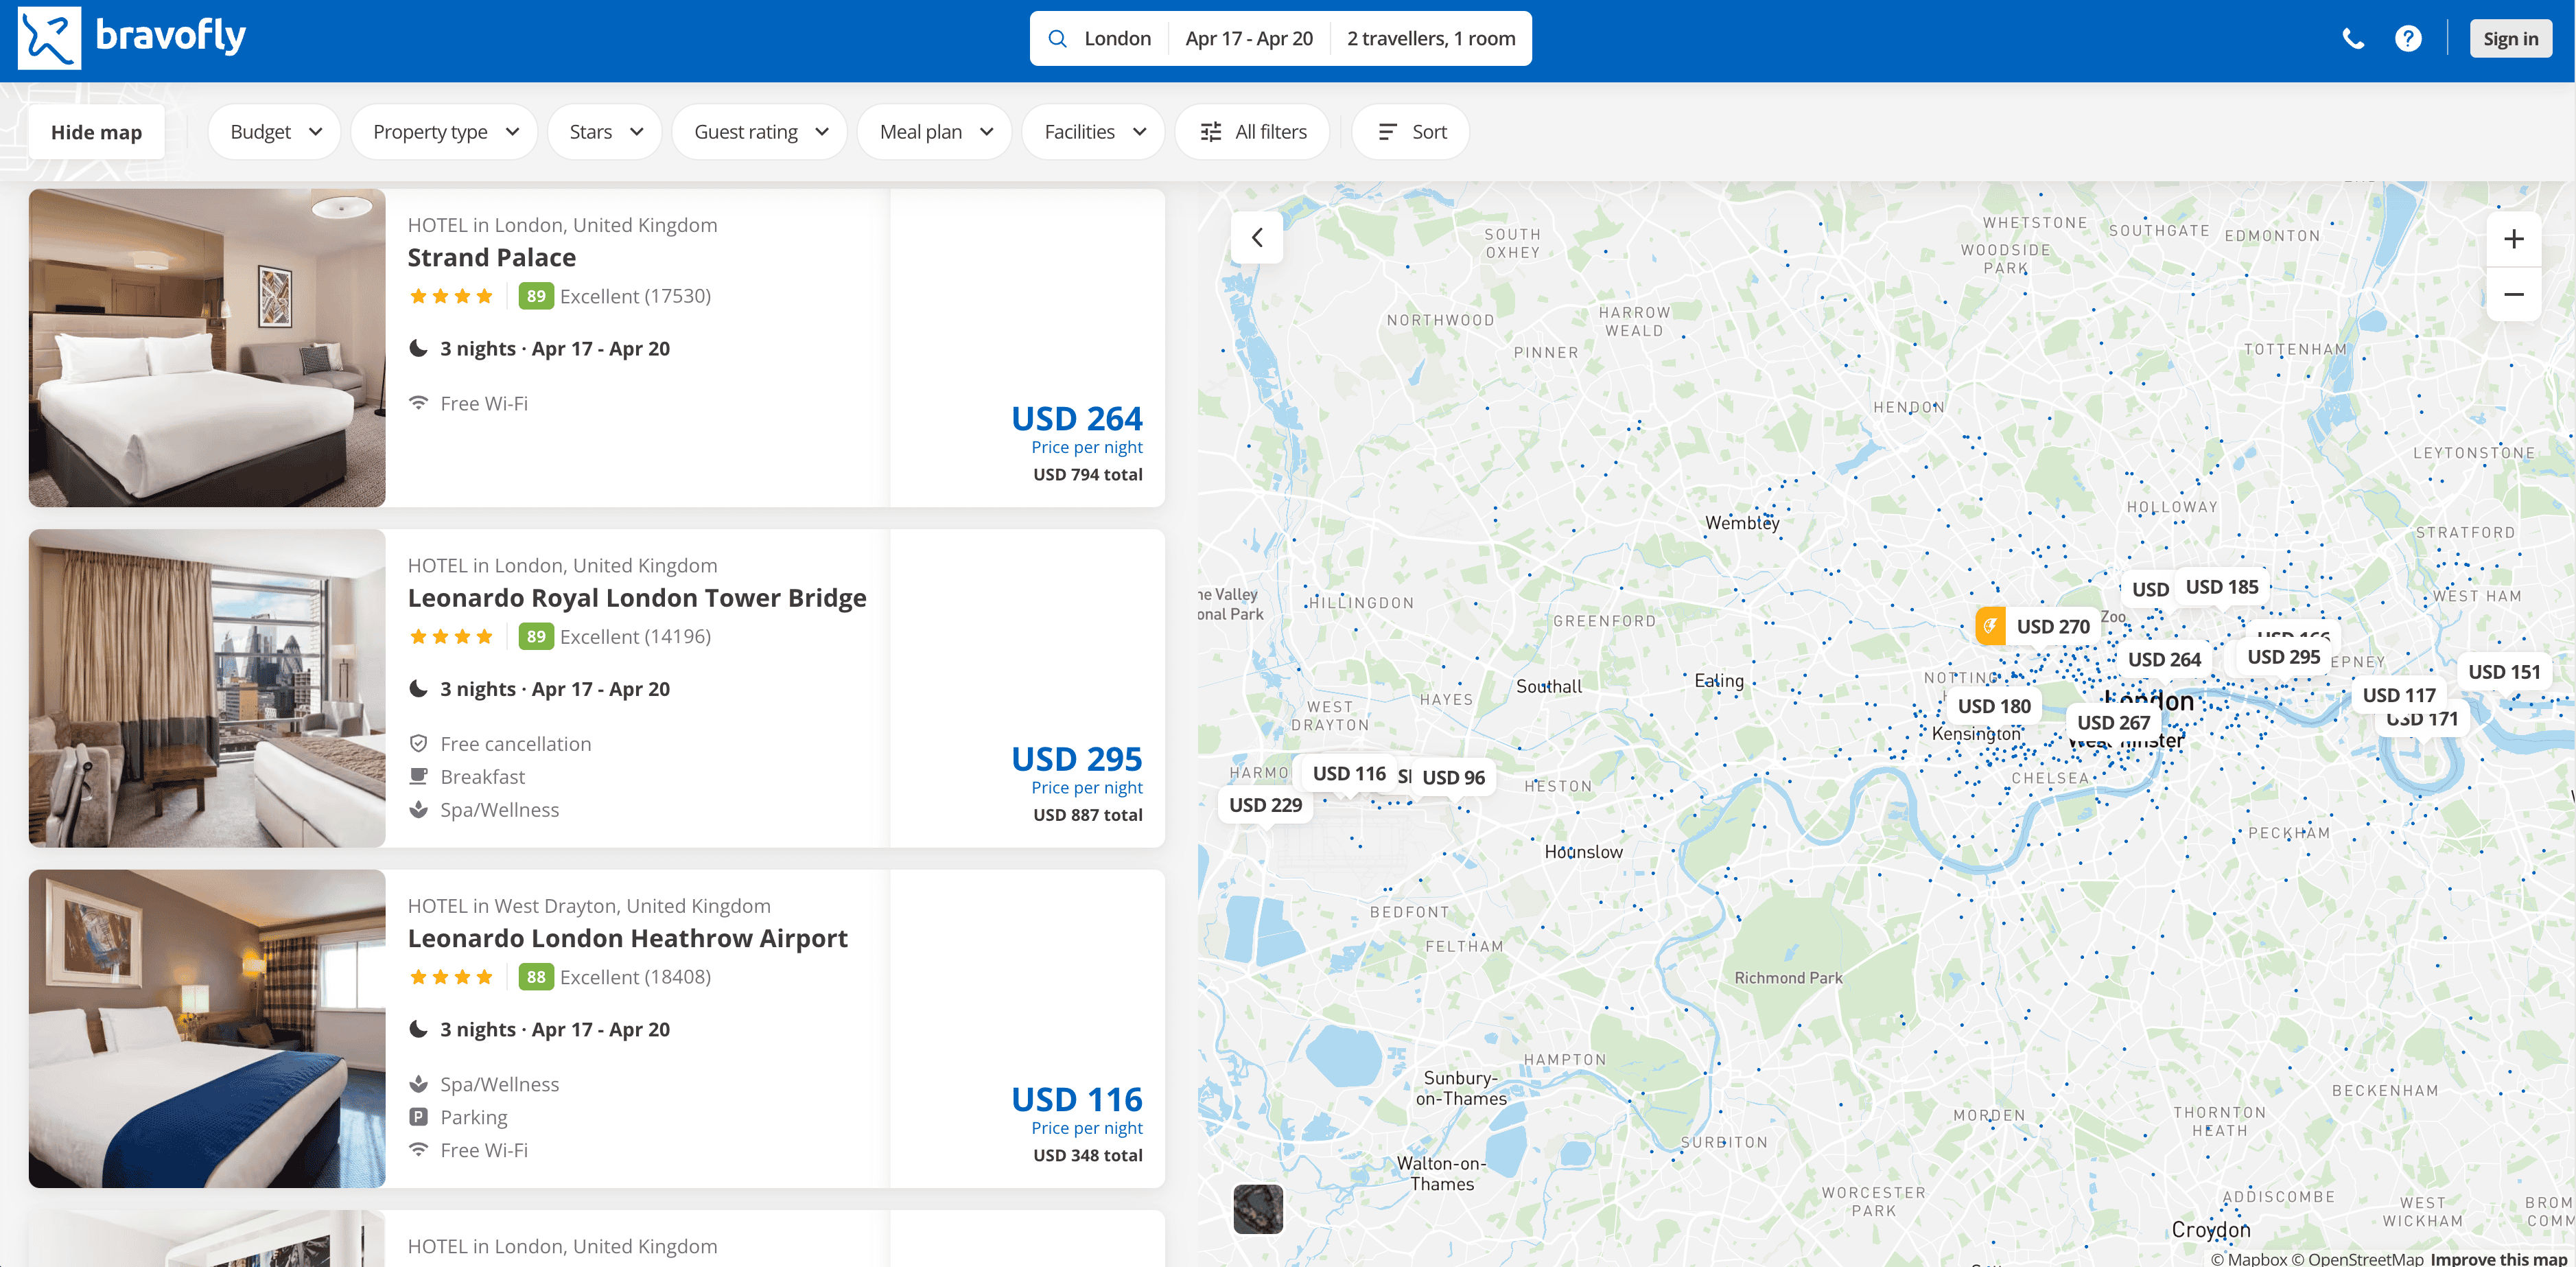Zoom in the map with plus
2576x1267 pixels.
coord(2513,239)
